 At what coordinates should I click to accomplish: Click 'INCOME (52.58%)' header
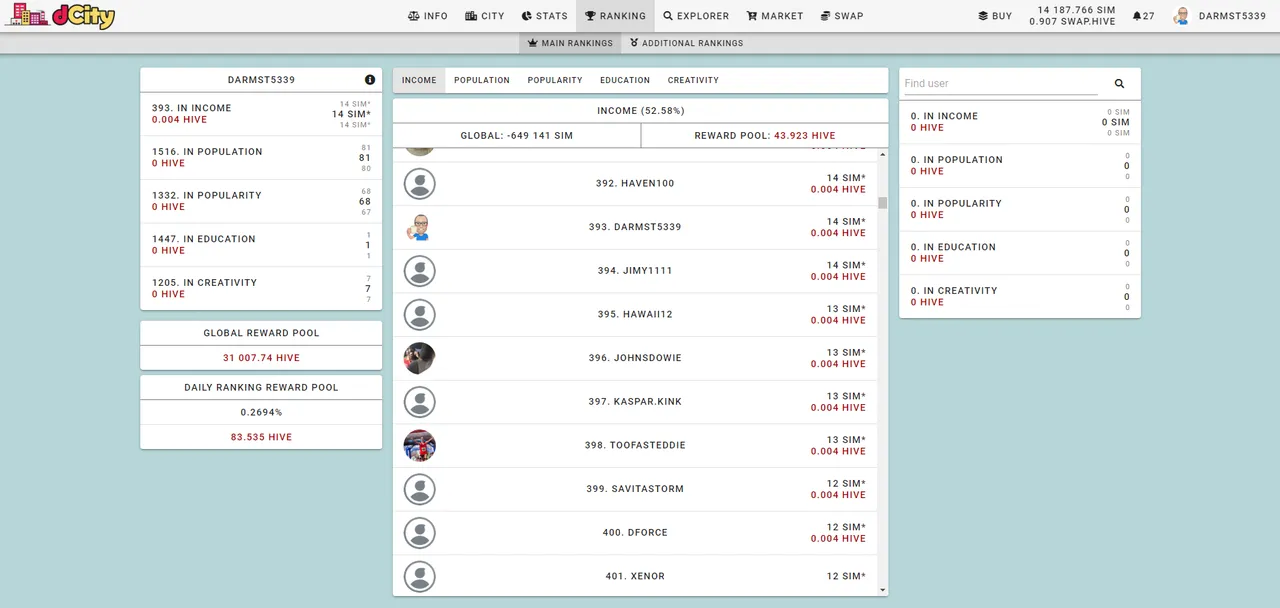[x=641, y=111]
